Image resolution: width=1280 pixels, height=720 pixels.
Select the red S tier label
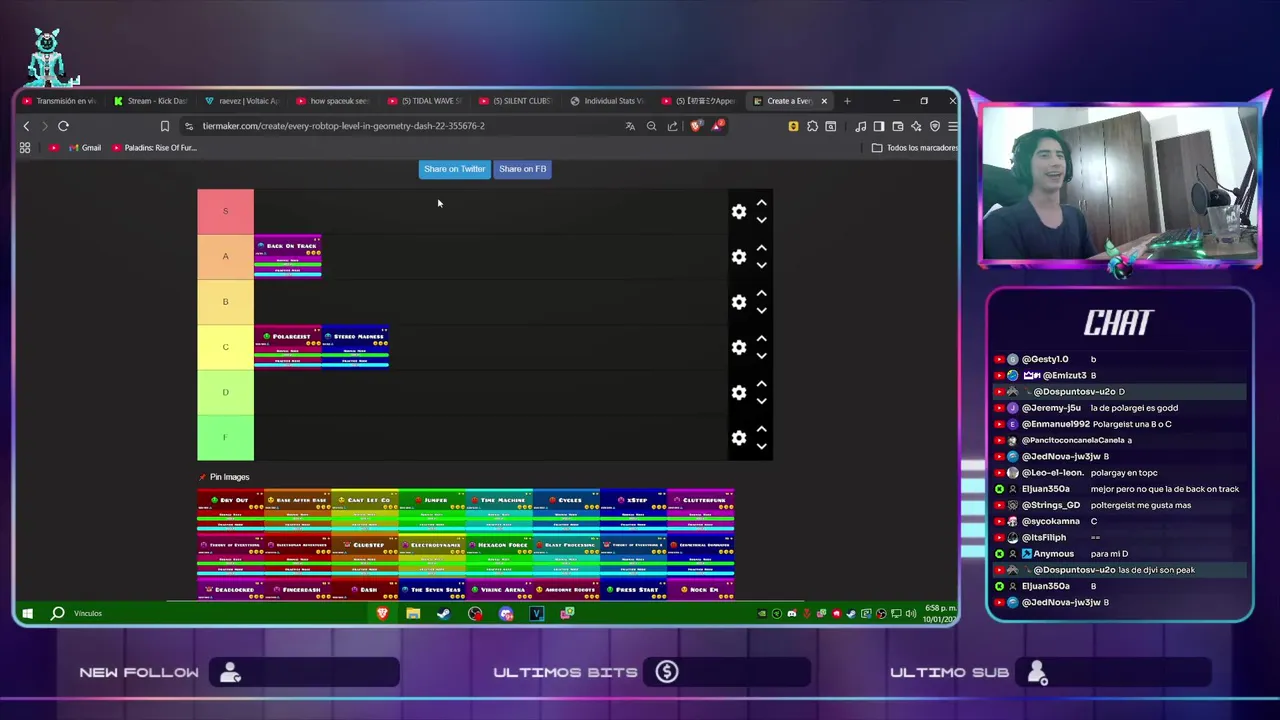point(225,211)
